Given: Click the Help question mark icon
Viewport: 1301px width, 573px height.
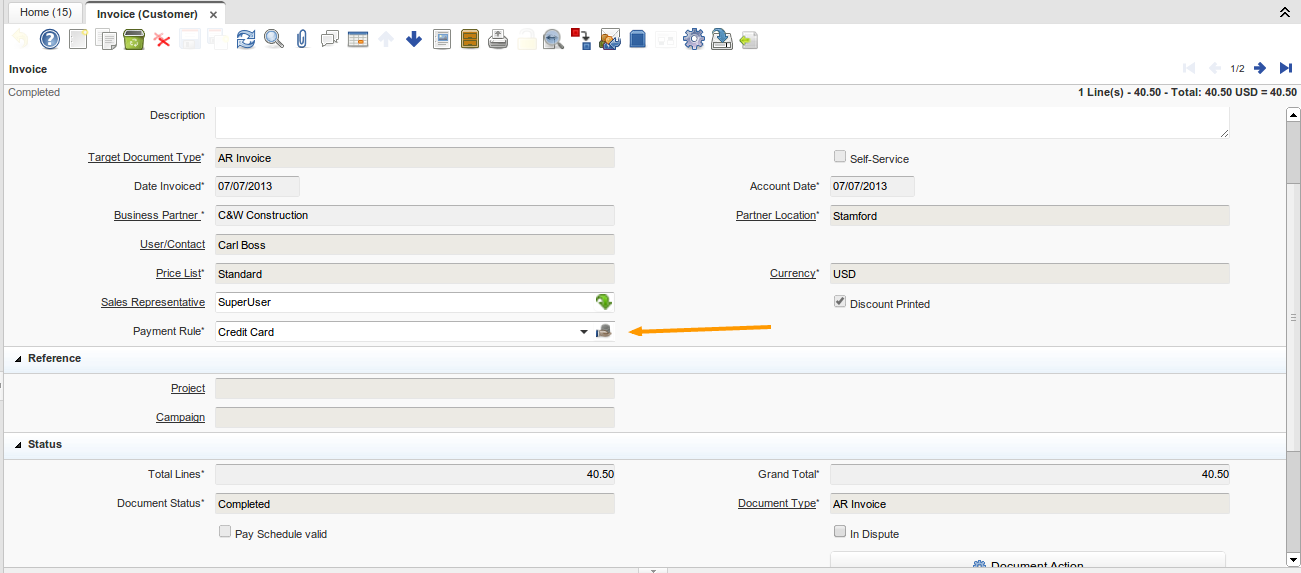Looking at the screenshot, I should [49, 40].
